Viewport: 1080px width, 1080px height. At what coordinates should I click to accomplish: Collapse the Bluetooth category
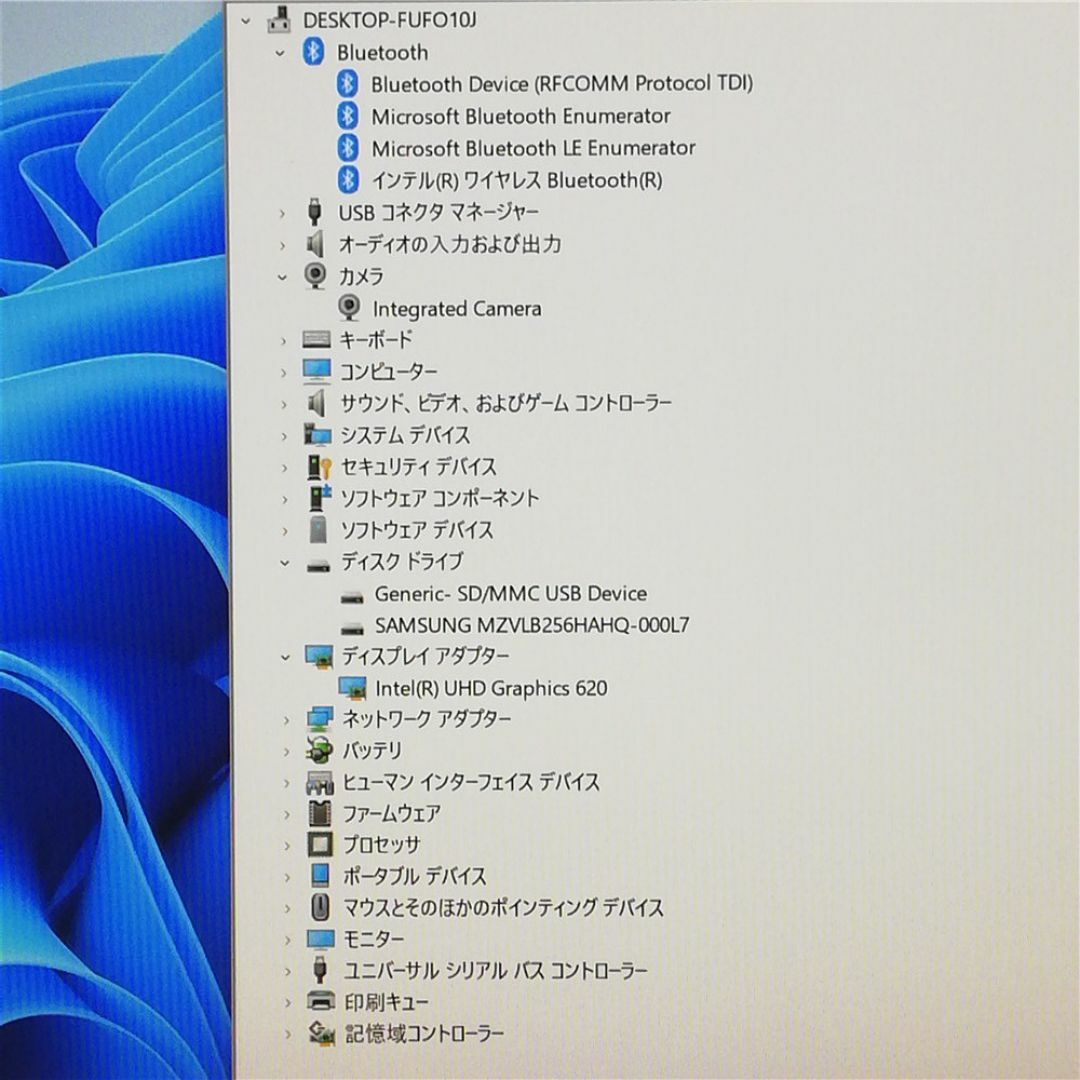280,53
